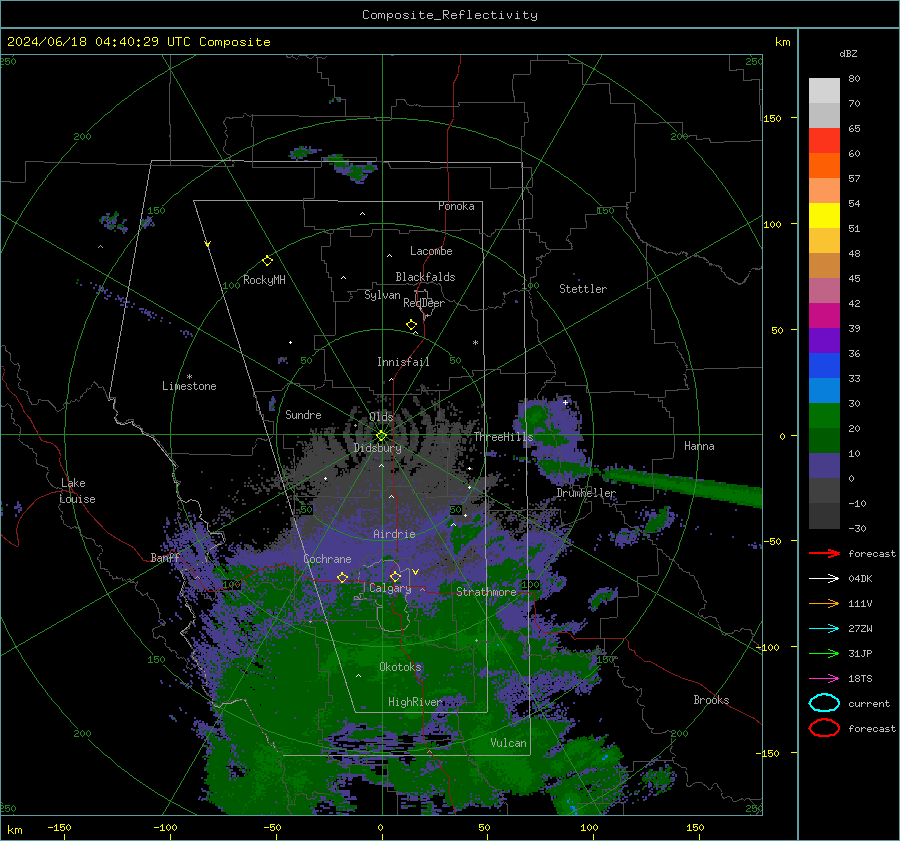900x841 pixels.
Task: Click the dBZ legend heading
Action: (848, 53)
